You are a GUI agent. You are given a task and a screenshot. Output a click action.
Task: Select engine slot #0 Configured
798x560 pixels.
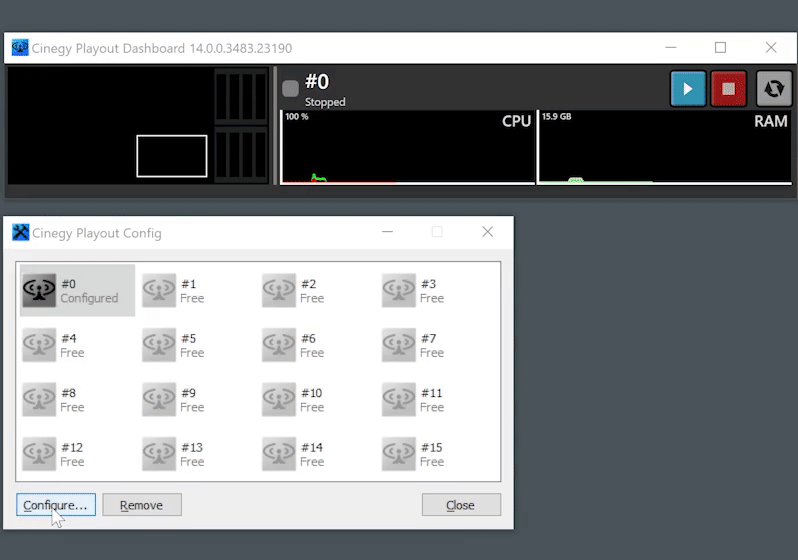tap(77, 291)
